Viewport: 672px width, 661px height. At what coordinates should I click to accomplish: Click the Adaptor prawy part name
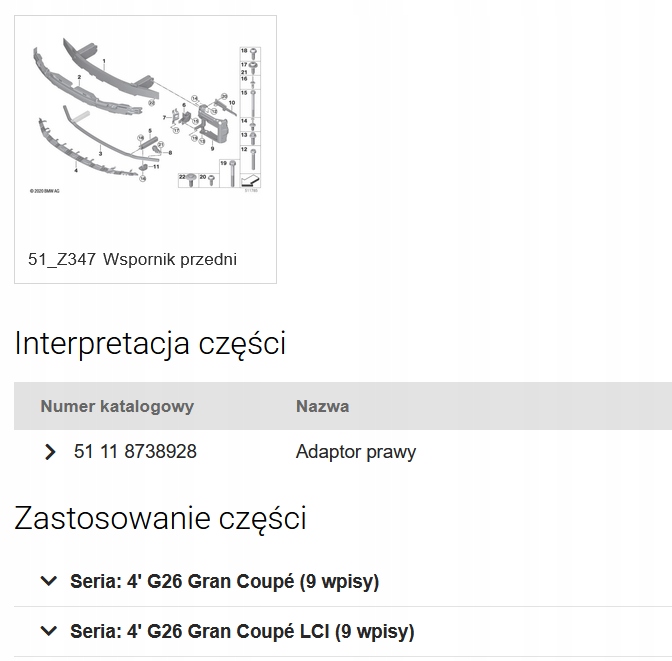[356, 452]
